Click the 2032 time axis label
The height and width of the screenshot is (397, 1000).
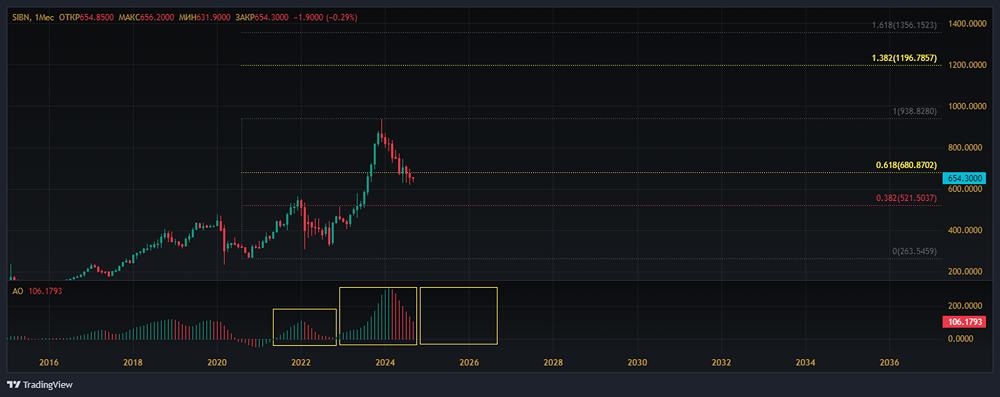point(721,363)
